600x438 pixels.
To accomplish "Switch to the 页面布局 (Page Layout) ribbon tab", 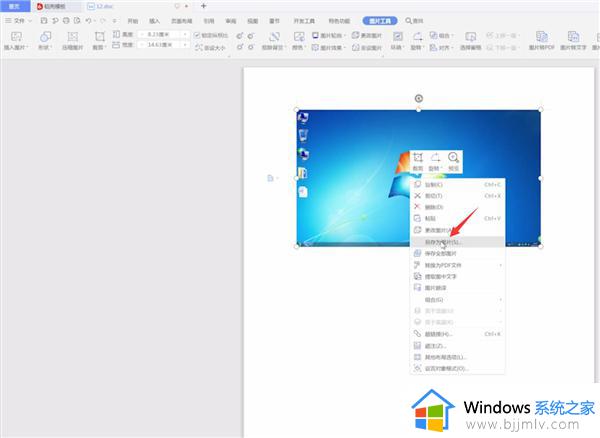I will [x=181, y=21].
